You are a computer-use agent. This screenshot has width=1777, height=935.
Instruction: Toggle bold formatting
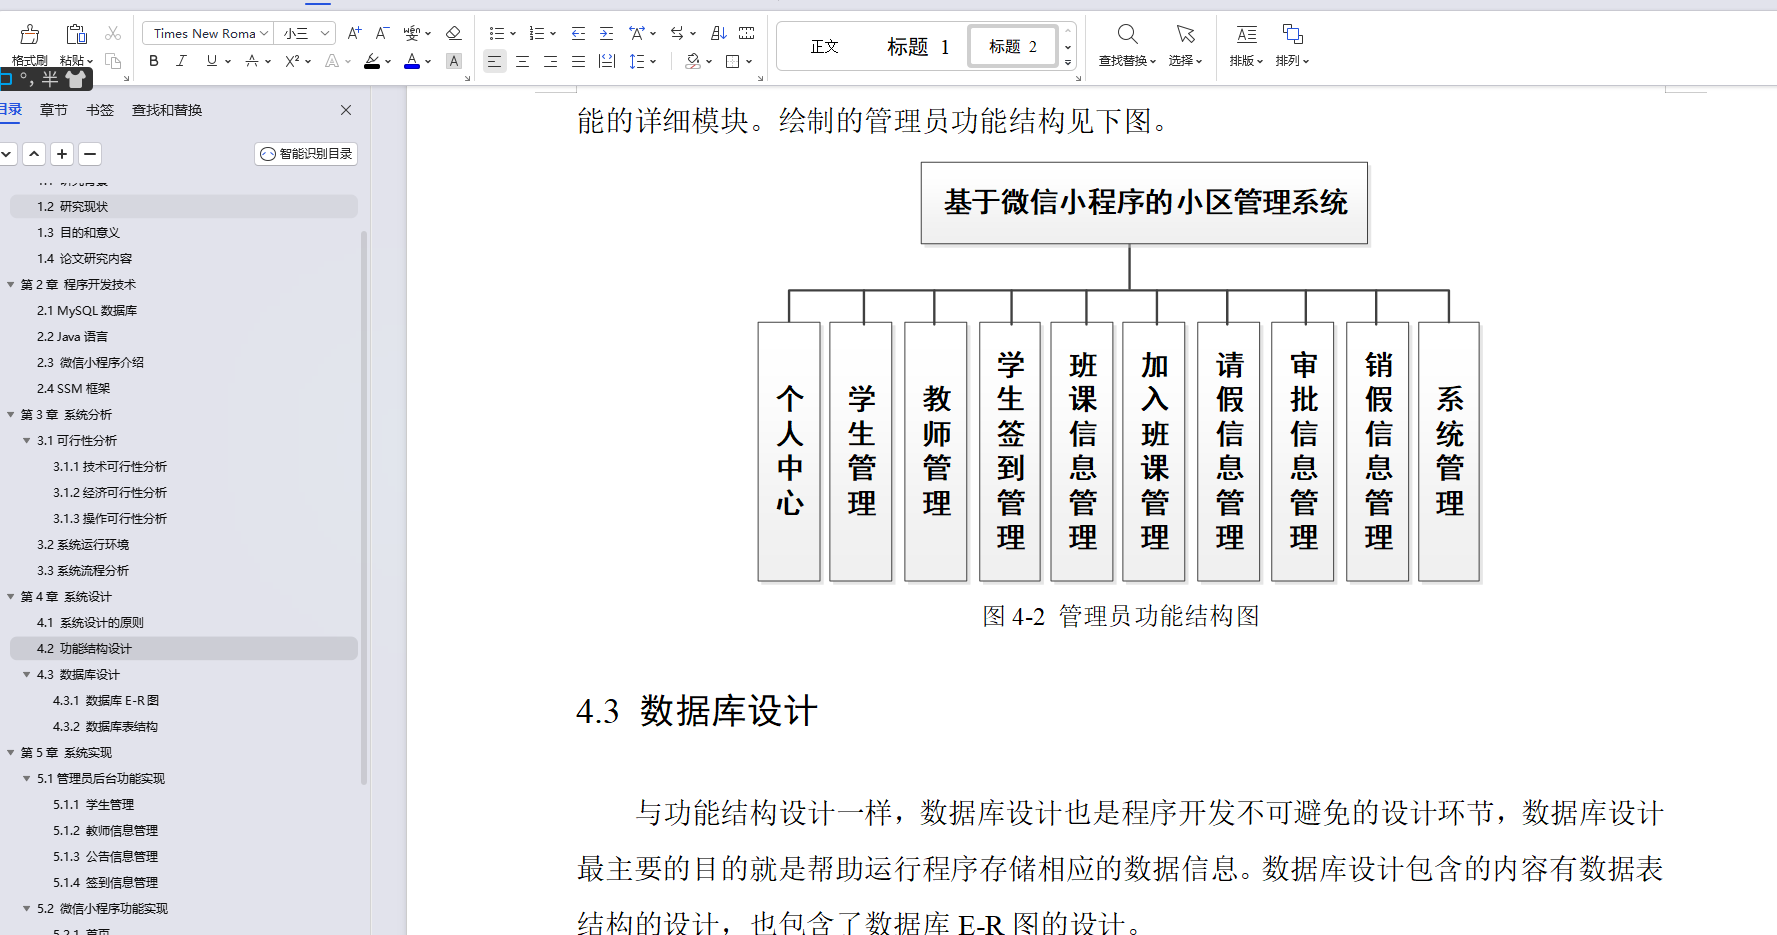(x=153, y=61)
